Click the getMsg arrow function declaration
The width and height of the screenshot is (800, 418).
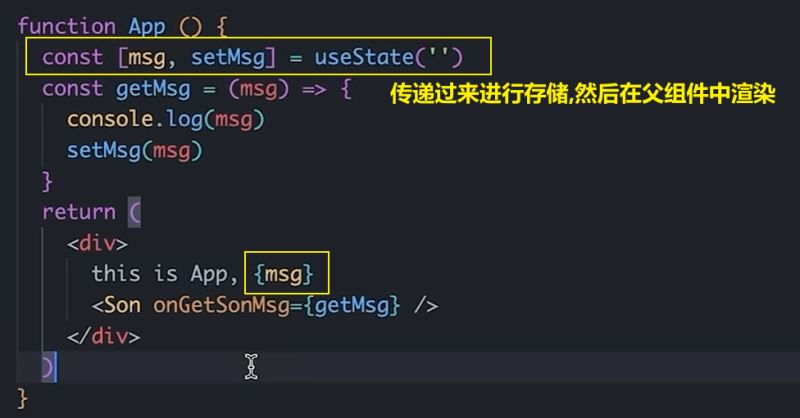pos(153,89)
